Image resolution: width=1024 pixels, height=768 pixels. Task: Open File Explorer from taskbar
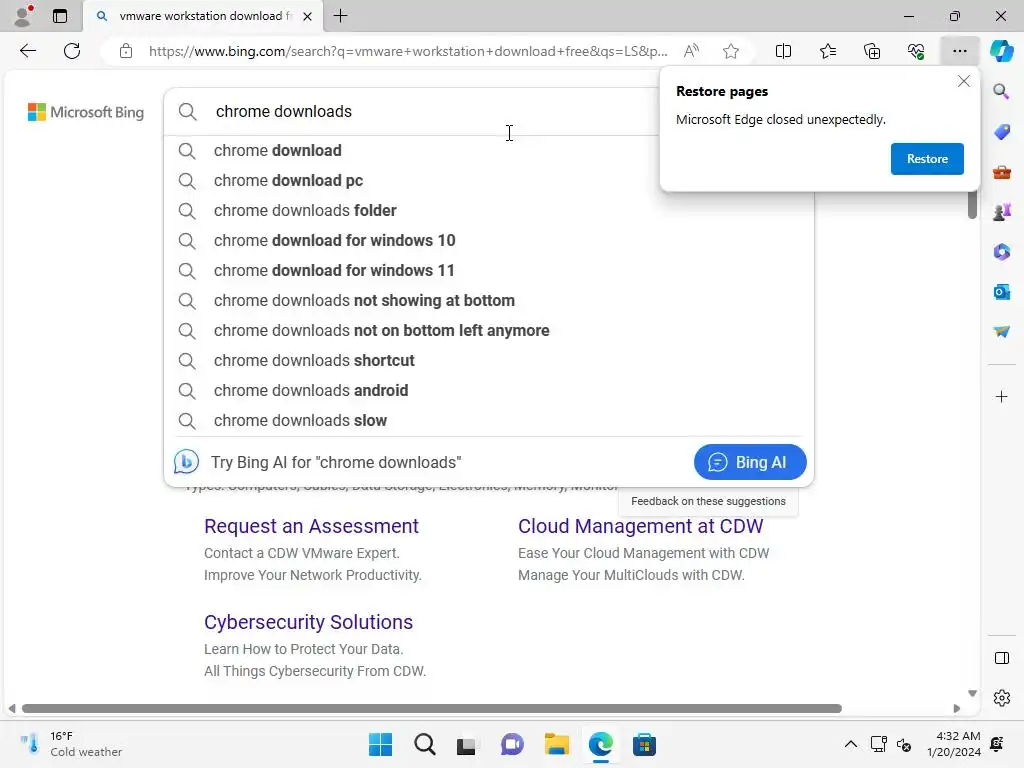pos(556,744)
